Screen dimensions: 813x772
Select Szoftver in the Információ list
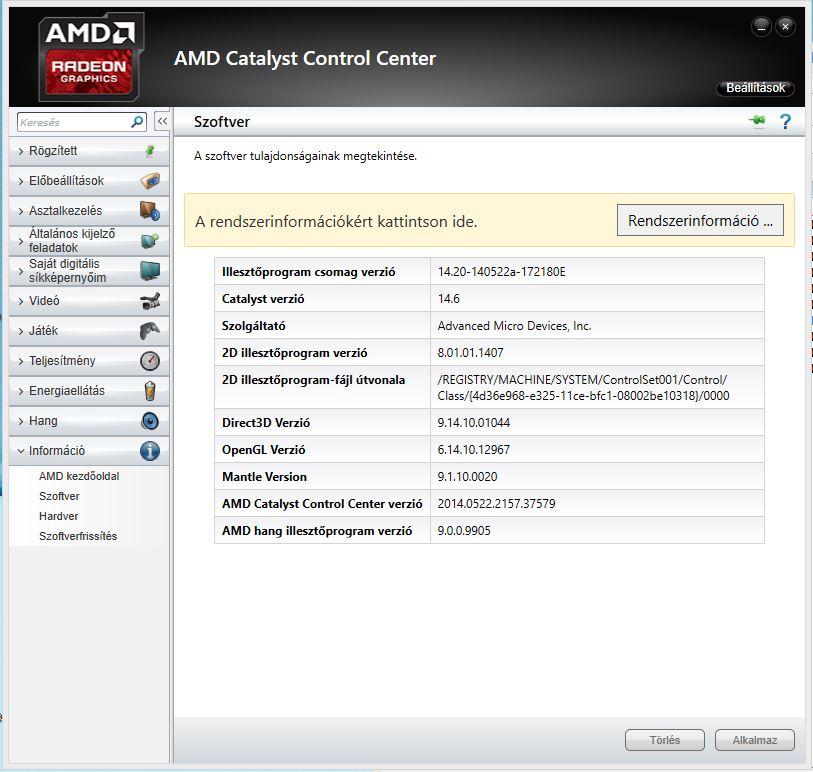tap(59, 496)
